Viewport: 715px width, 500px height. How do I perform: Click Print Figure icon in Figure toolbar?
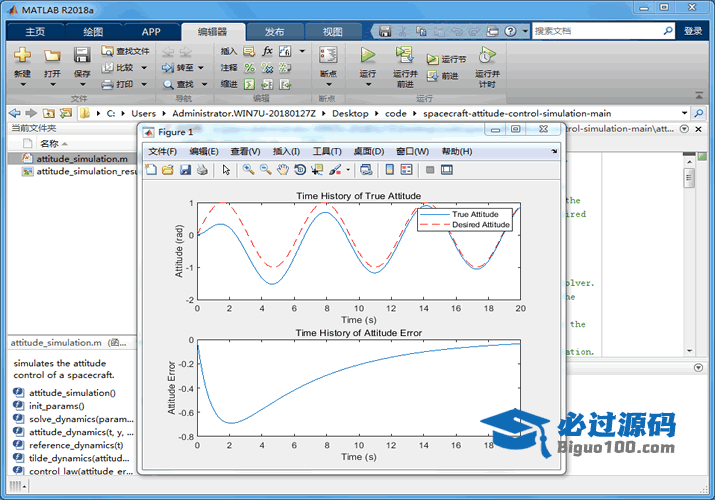coord(202,170)
